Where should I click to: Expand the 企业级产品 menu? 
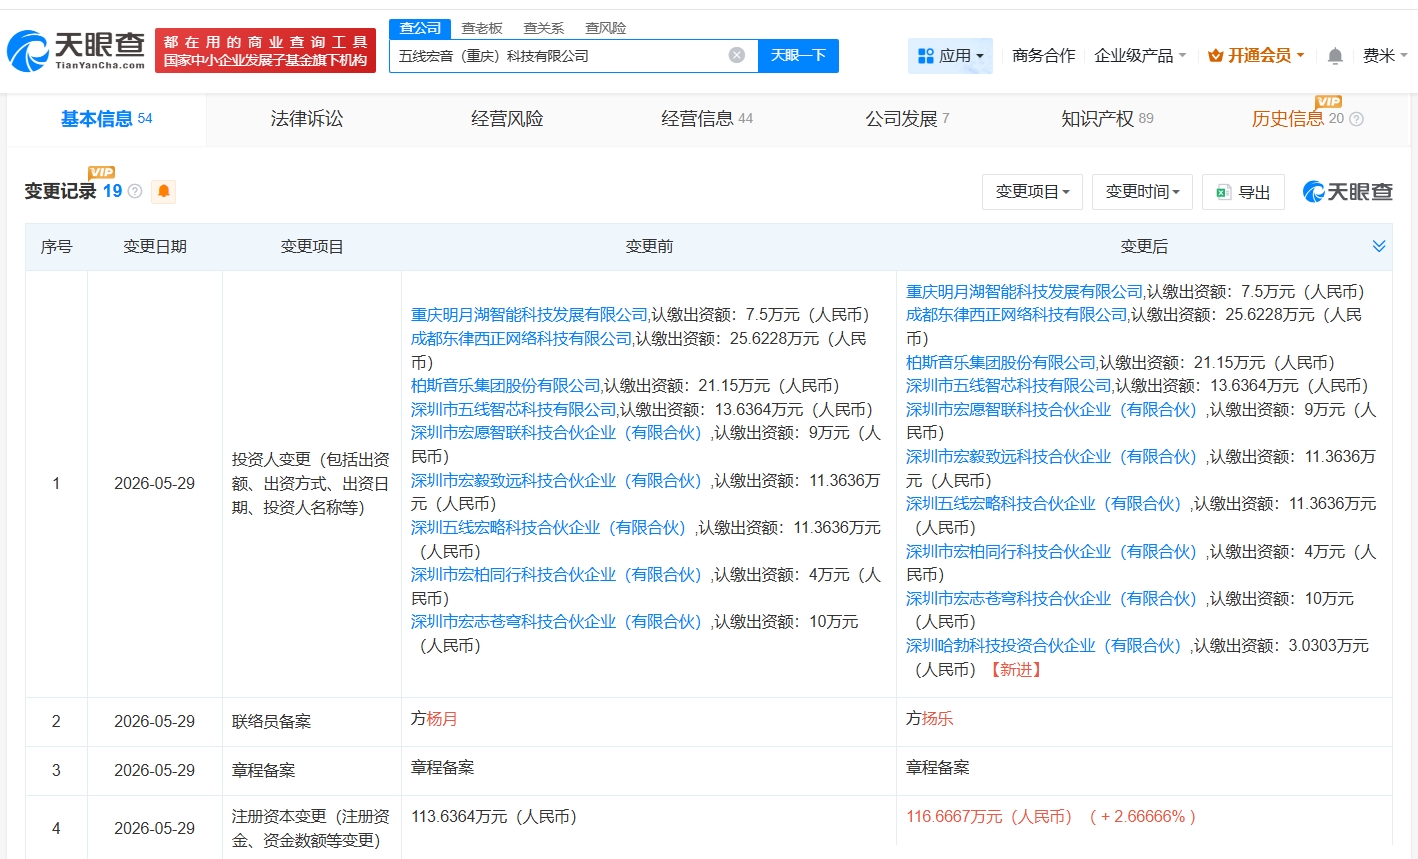[x=1140, y=56]
